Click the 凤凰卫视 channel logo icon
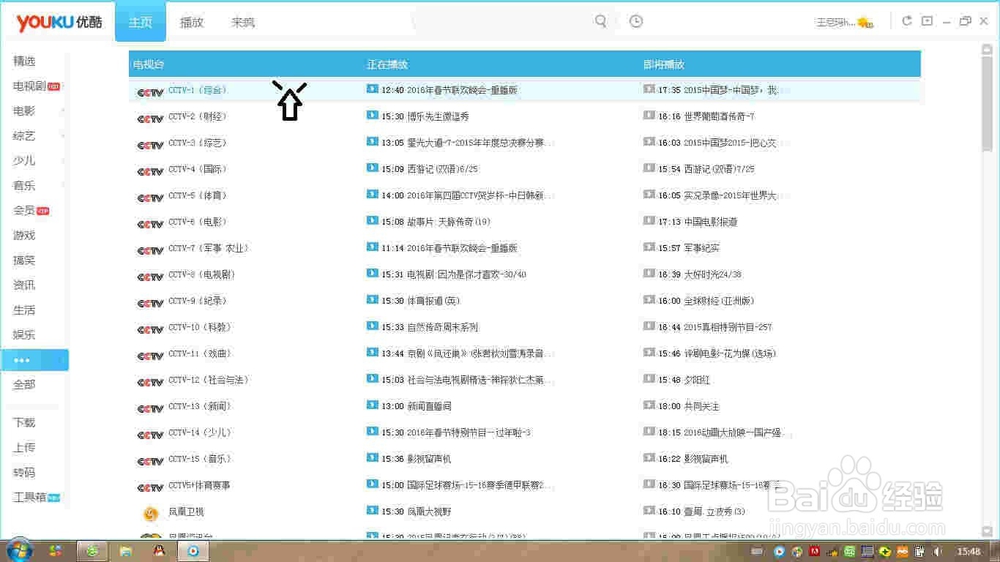This screenshot has height=562, width=1000. 151,513
